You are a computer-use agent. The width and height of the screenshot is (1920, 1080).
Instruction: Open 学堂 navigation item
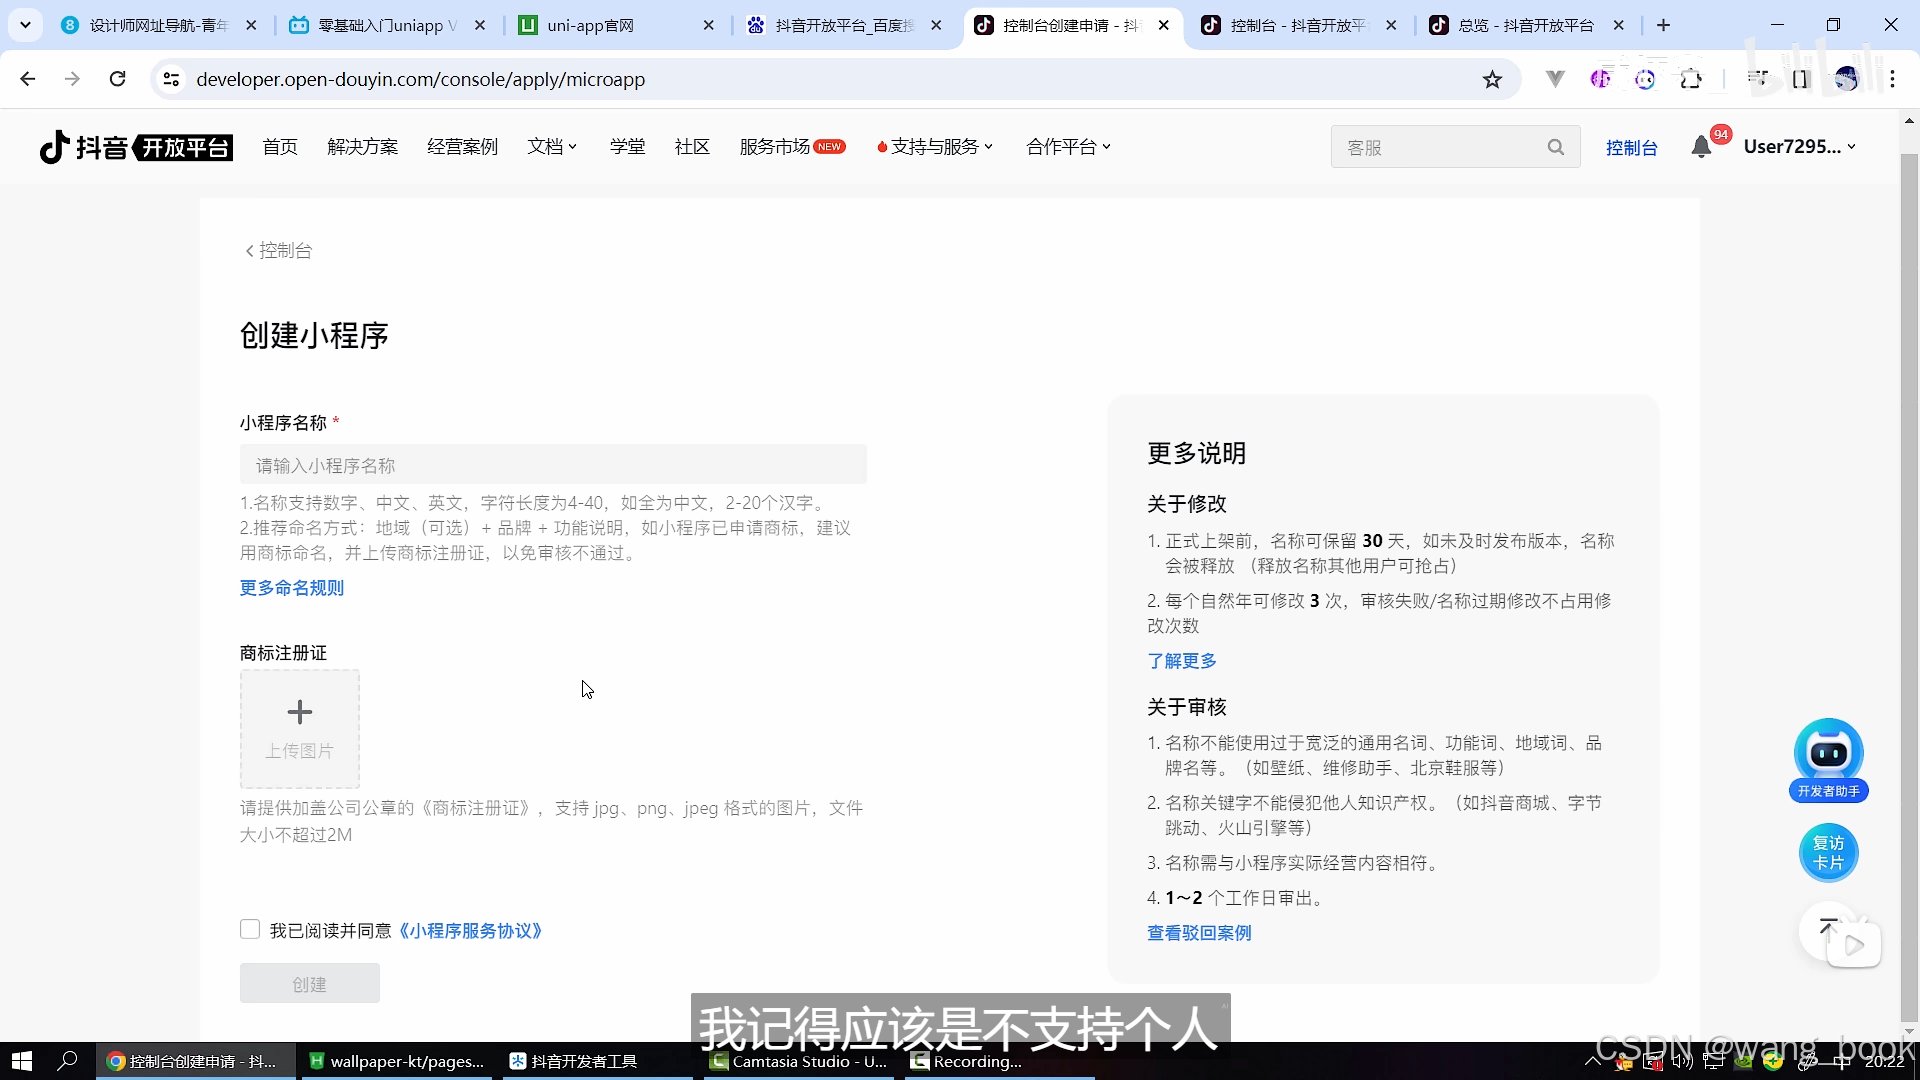point(627,147)
